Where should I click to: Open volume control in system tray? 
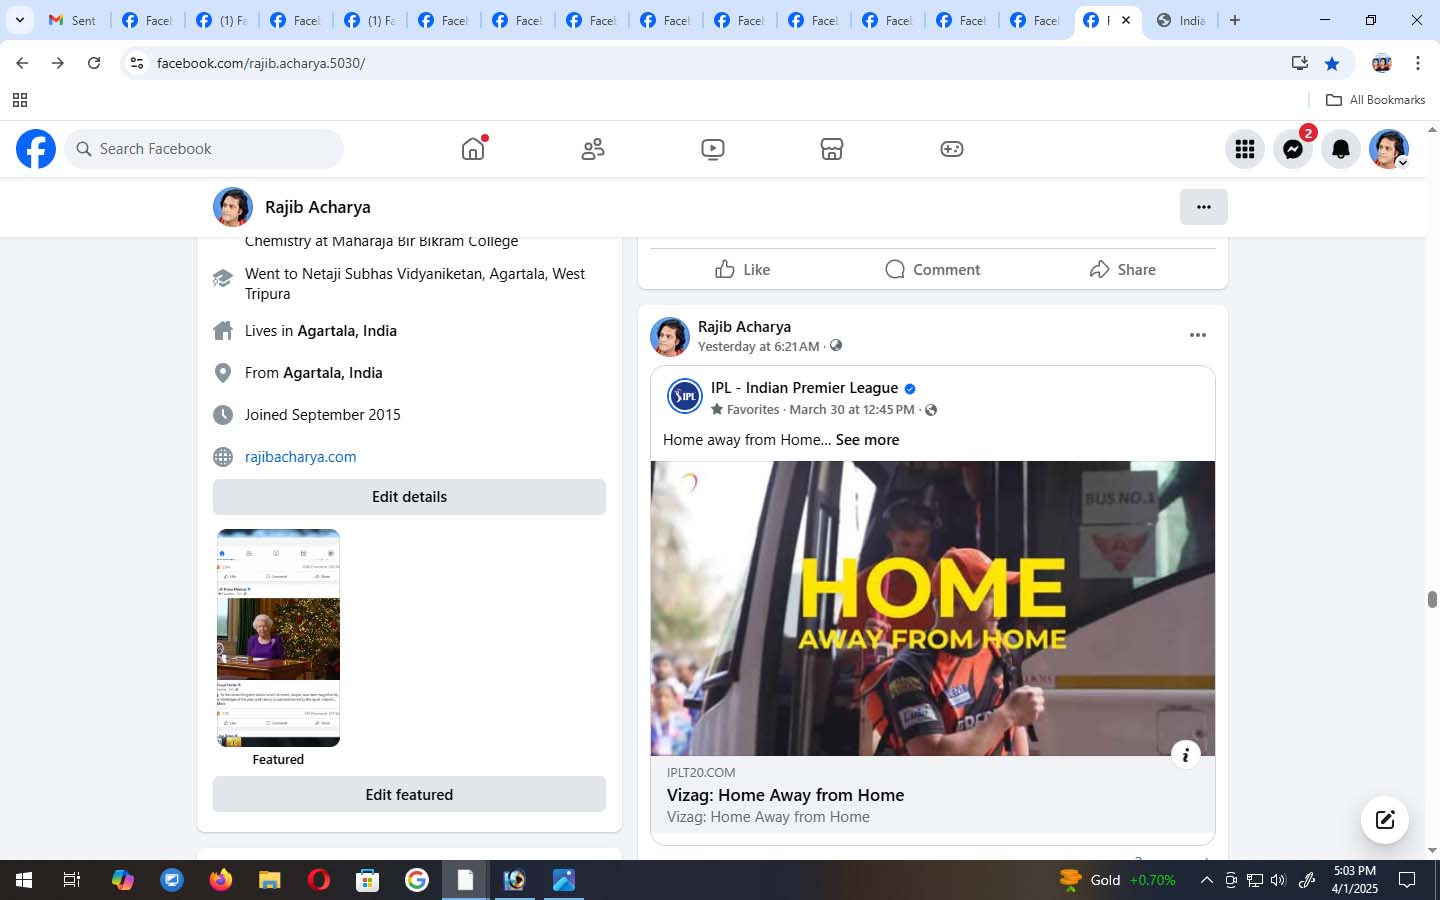(x=1278, y=880)
